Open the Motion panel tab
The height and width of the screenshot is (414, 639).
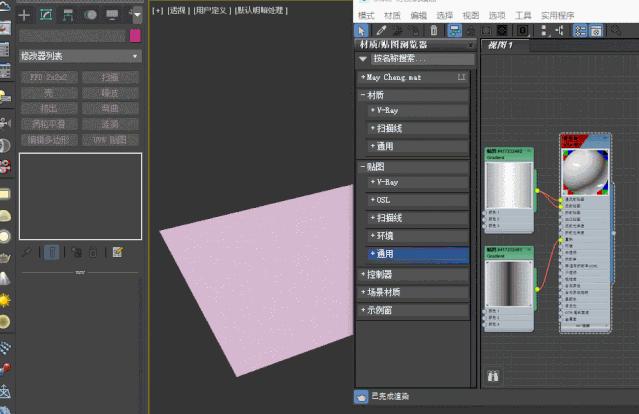pyautogui.click(x=90, y=15)
